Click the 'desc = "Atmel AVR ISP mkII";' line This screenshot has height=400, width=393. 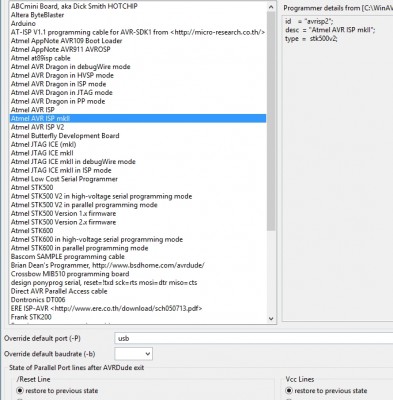pos(330,30)
